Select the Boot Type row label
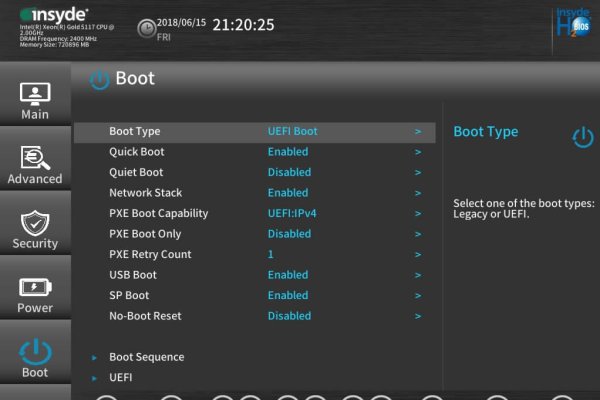The width and height of the screenshot is (600, 400). [135, 132]
